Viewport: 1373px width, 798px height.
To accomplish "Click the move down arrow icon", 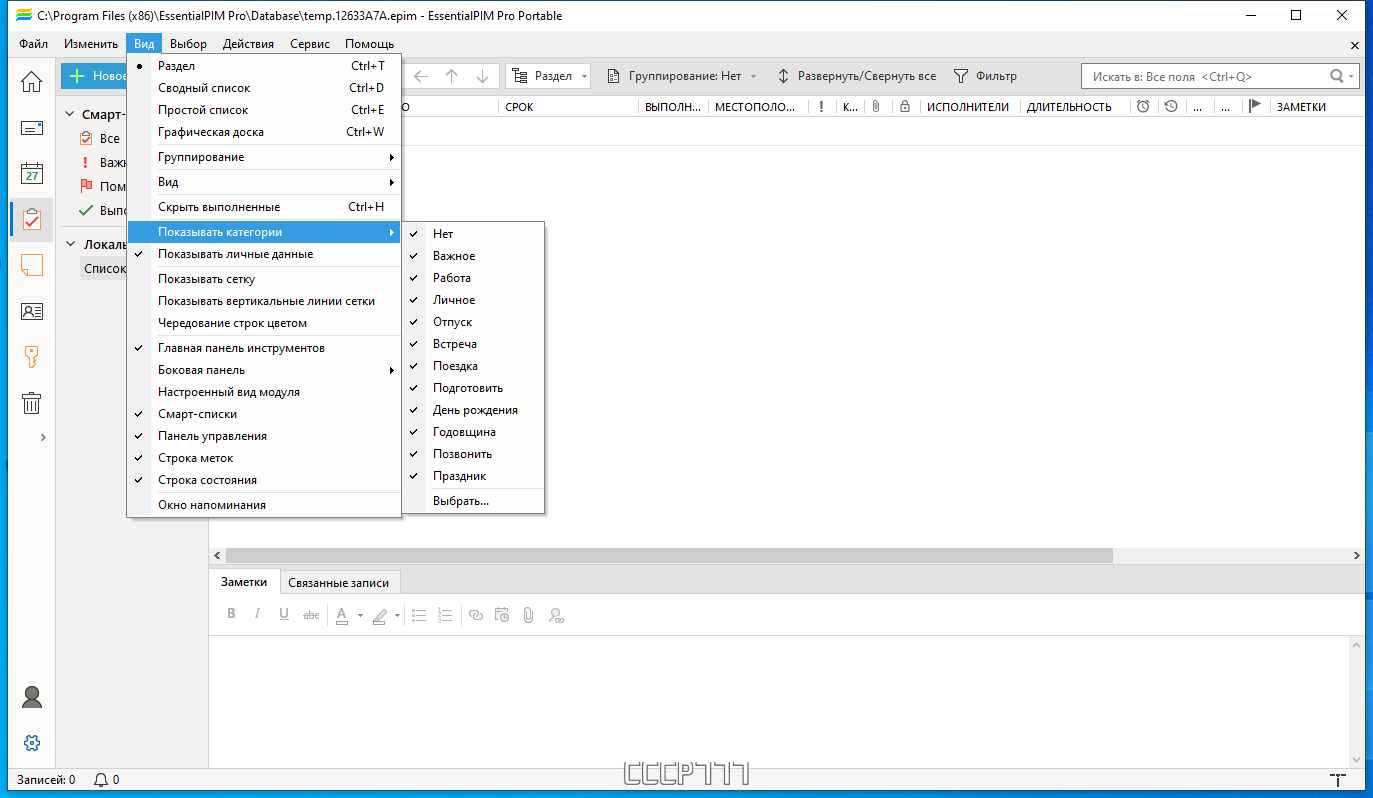I will pos(482,76).
